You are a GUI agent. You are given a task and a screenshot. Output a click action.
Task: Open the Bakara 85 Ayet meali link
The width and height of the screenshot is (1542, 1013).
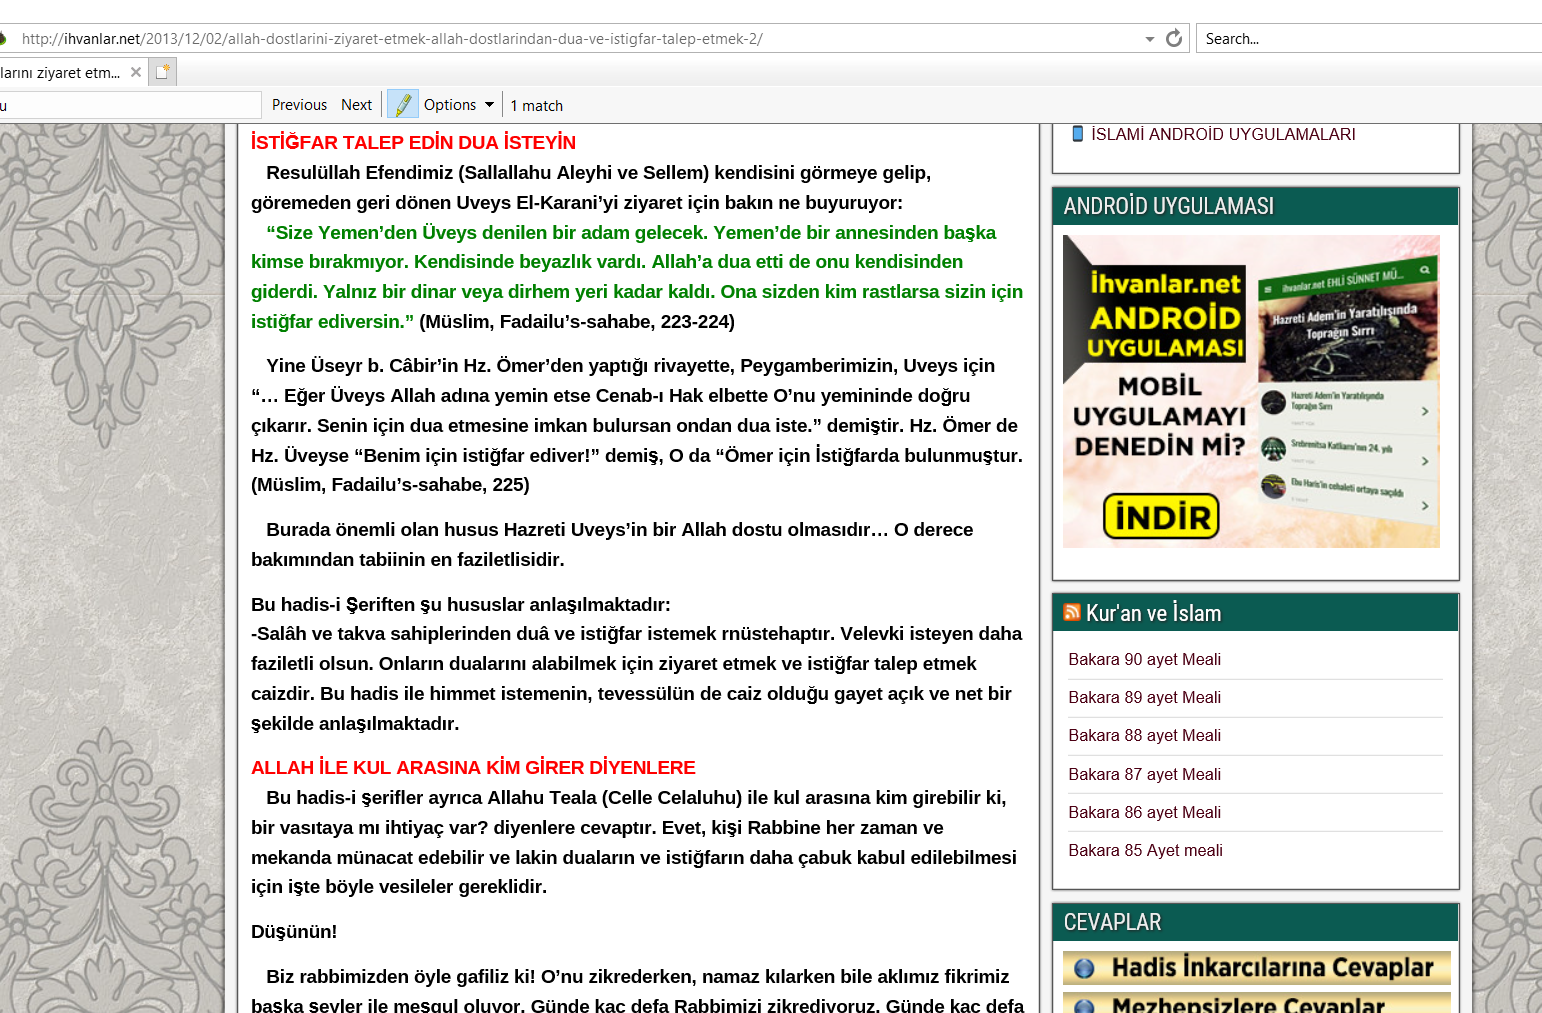1145,850
